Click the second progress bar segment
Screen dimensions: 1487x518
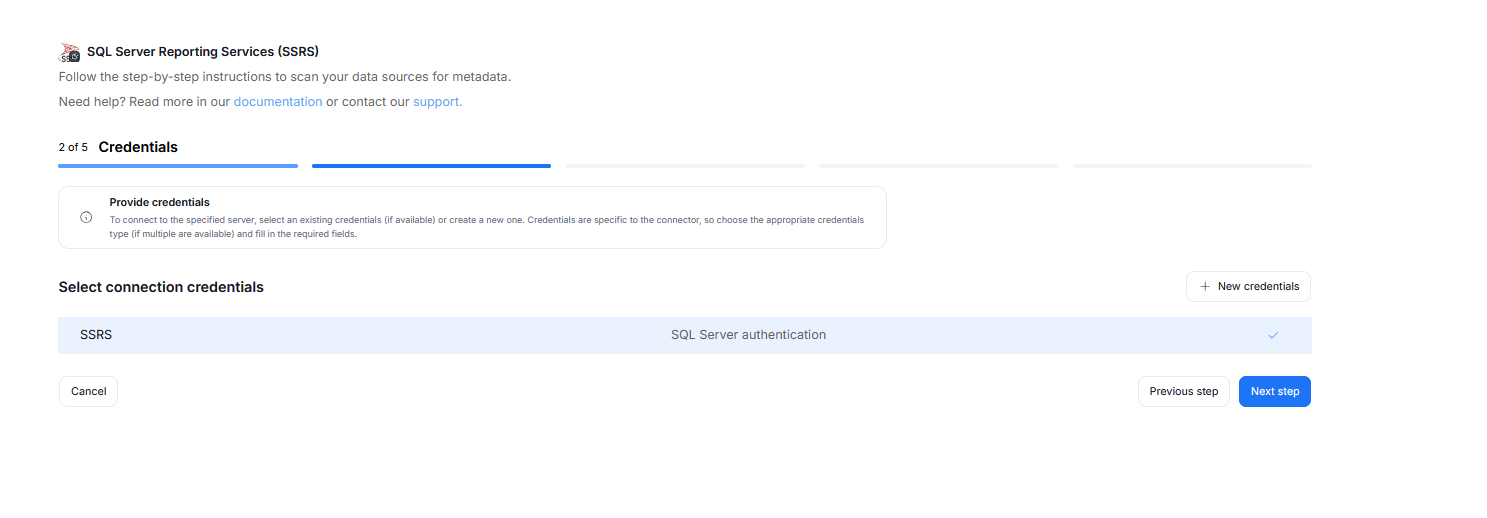[x=431, y=166]
